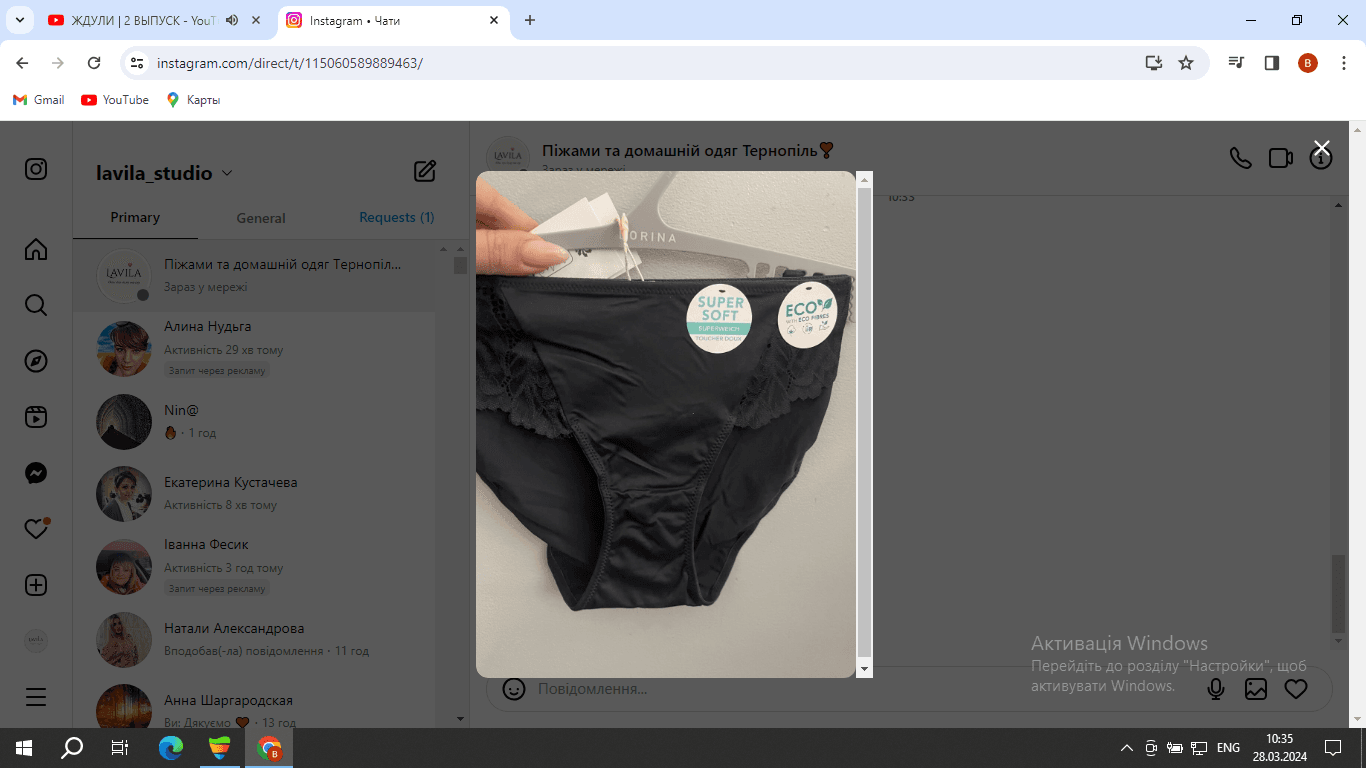
Task: Open the Gmail bookmark
Action: tap(38, 100)
